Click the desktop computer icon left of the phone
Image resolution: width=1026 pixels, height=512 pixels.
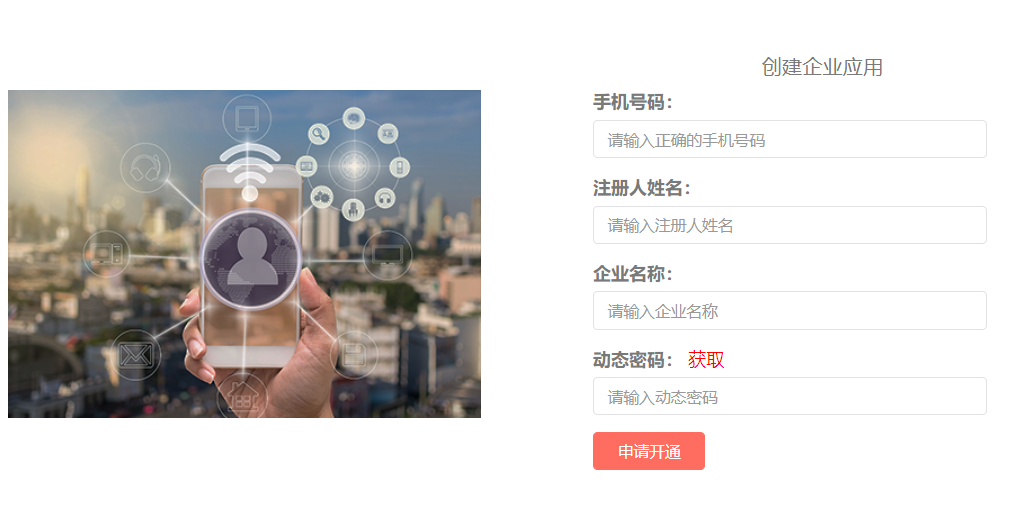click(x=106, y=254)
